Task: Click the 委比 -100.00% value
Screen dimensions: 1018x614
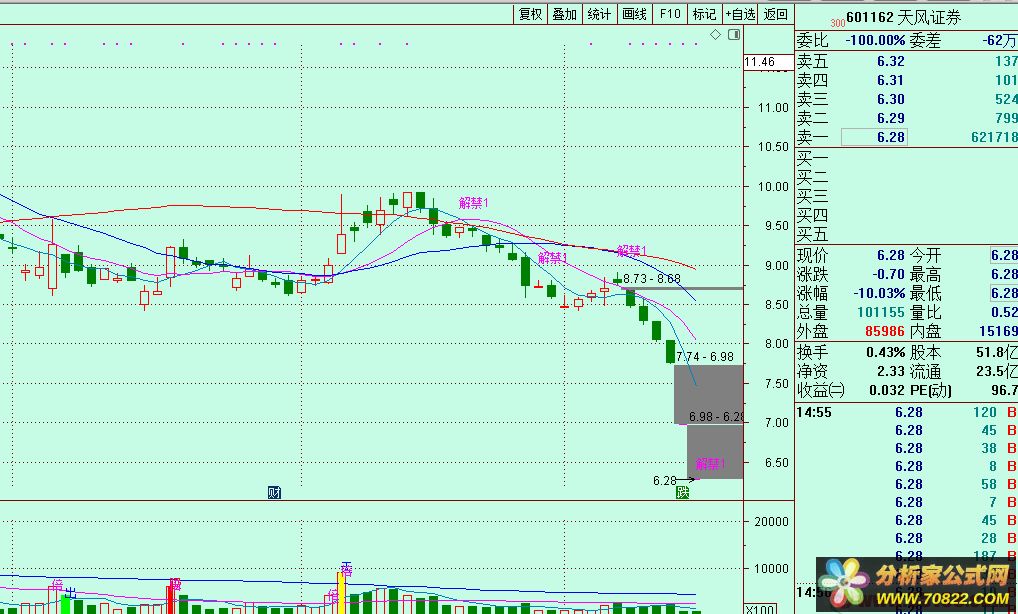Action: tap(875, 41)
